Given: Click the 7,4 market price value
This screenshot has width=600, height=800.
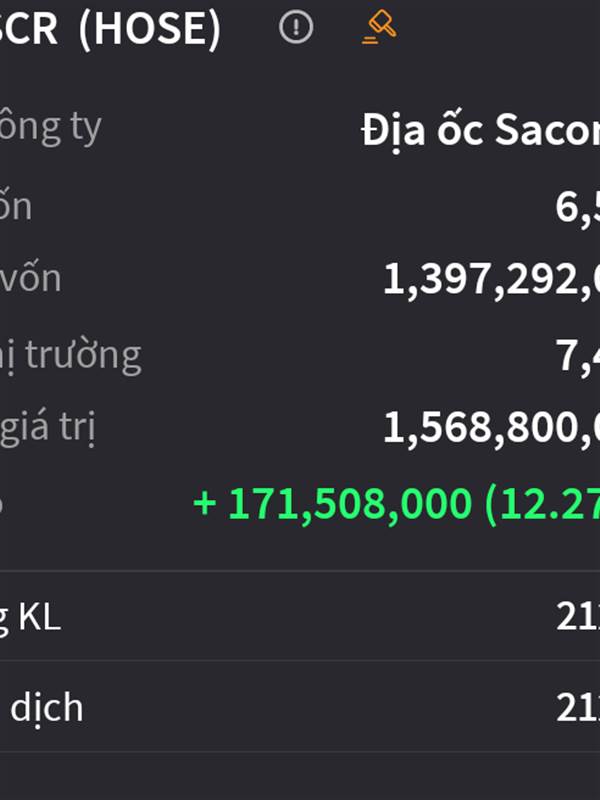Looking at the screenshot, I should 578,356.
